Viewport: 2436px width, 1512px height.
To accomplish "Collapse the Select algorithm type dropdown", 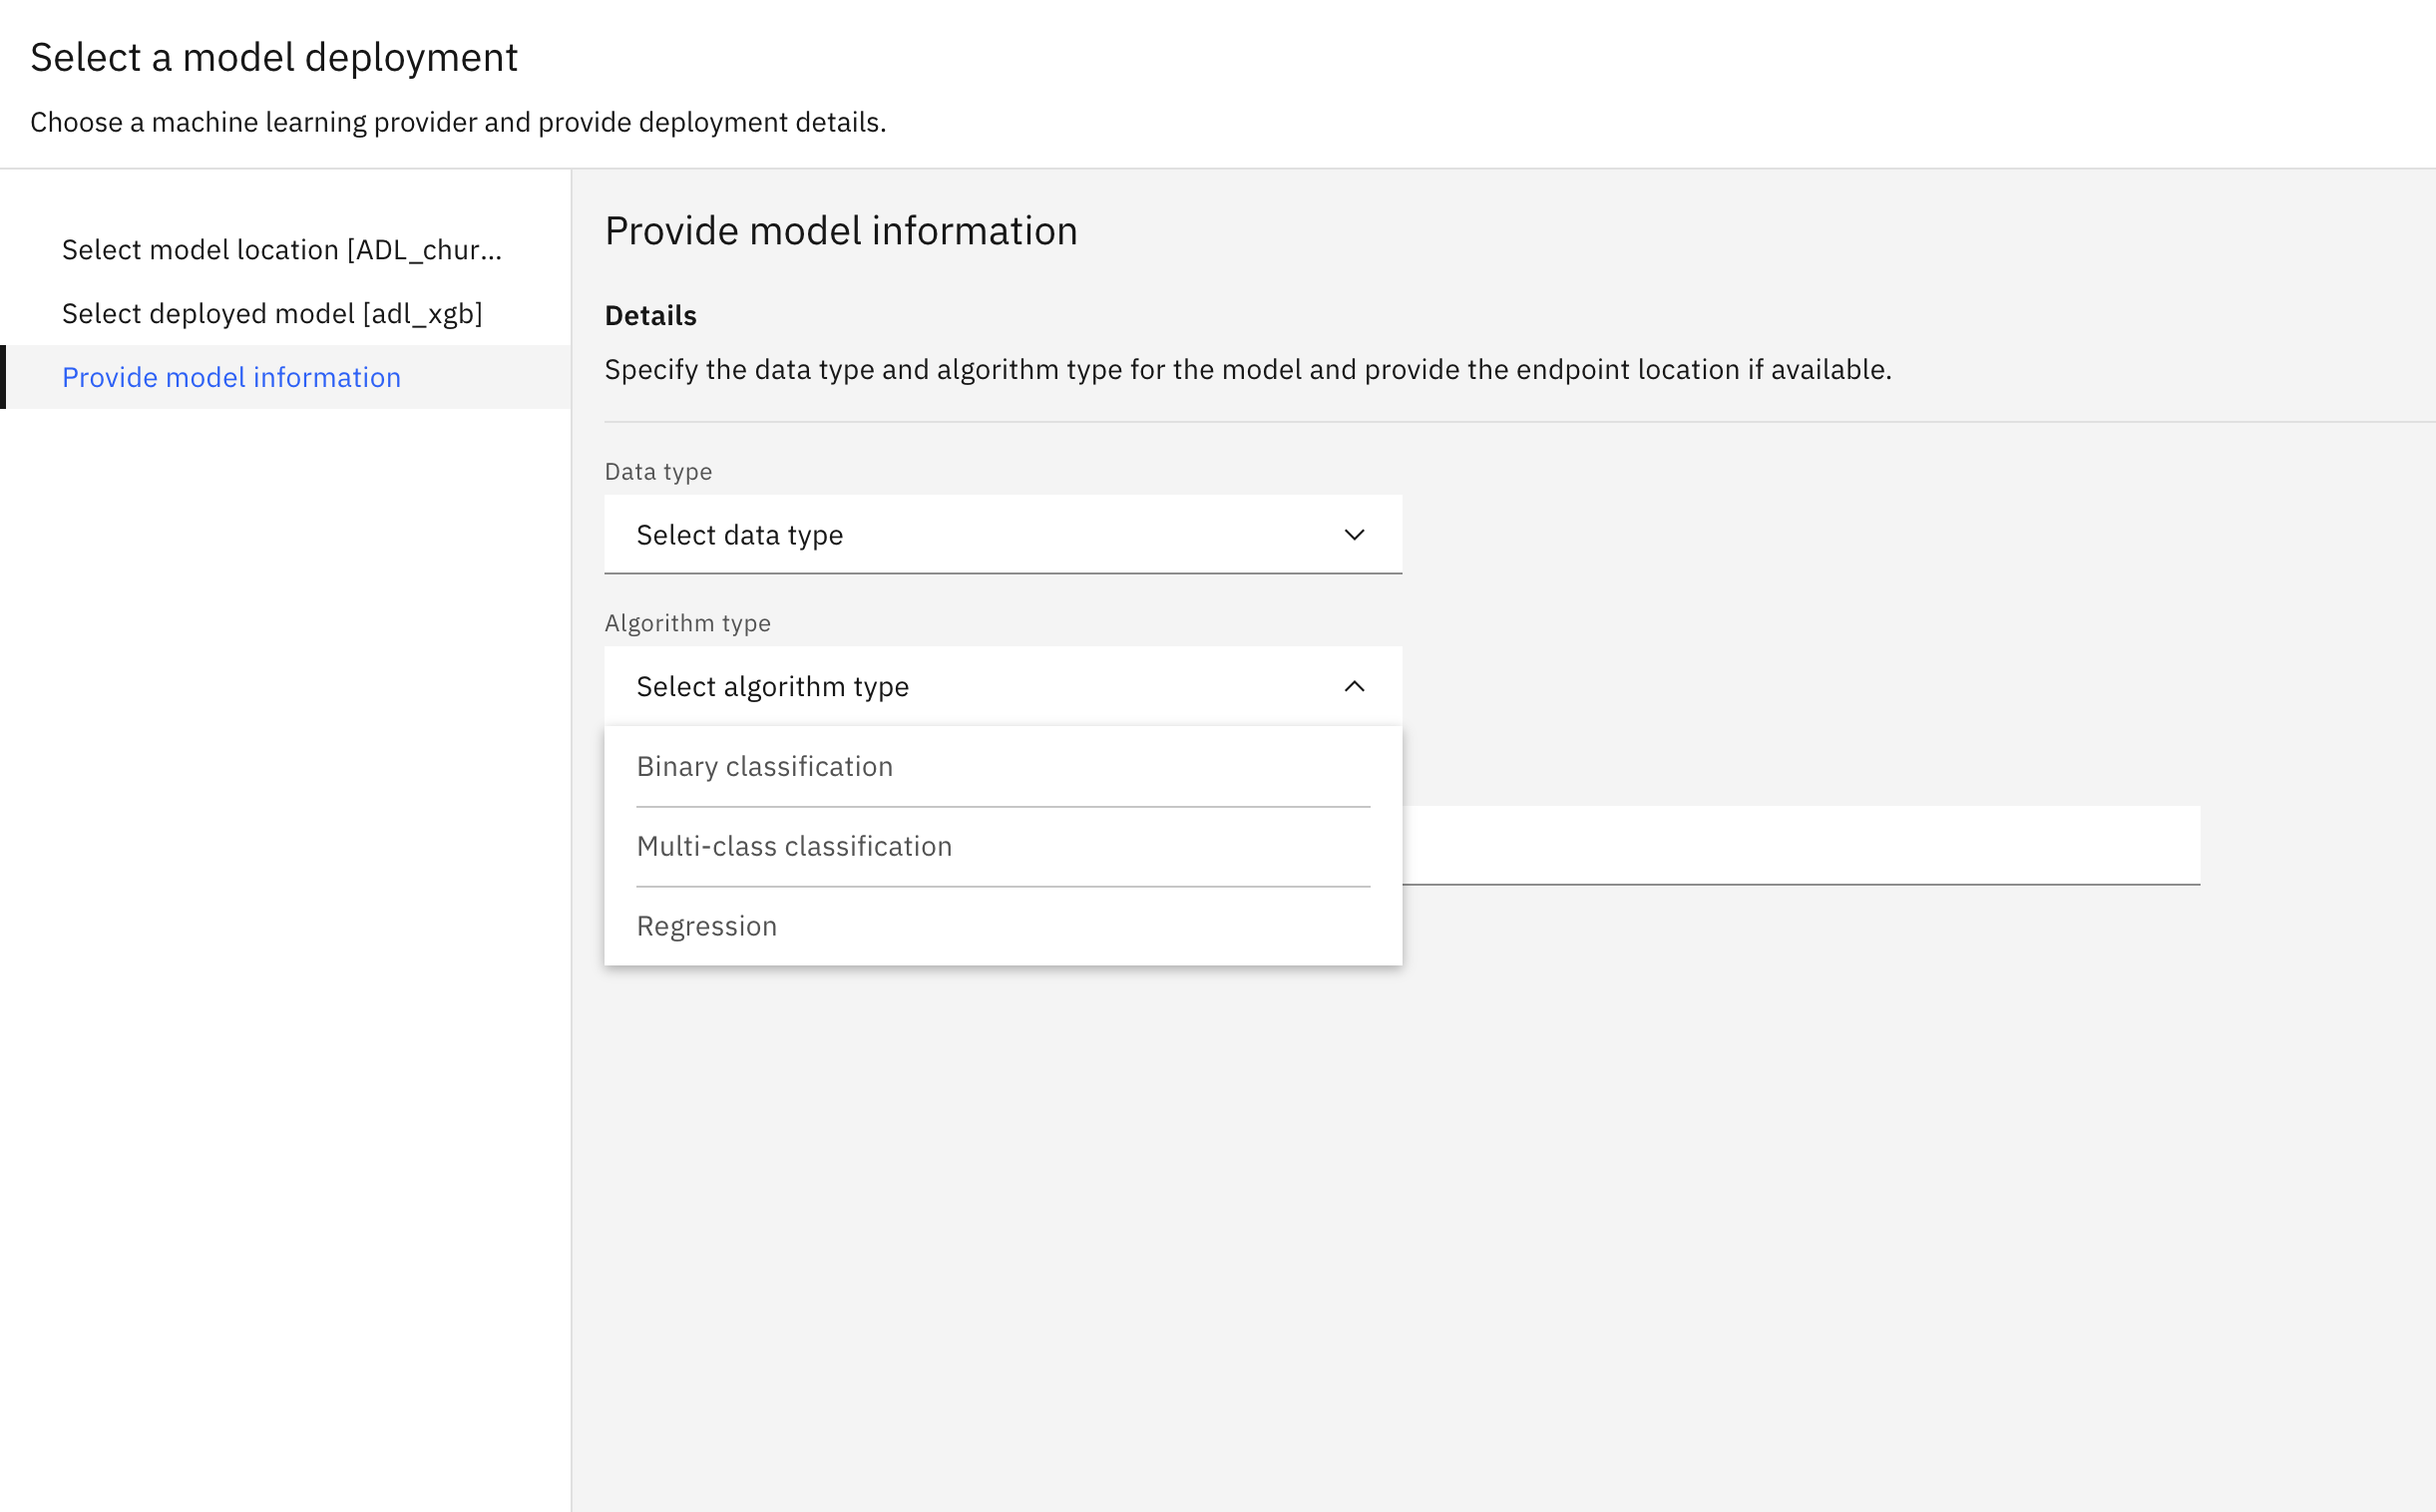I will coord(1002,686).
